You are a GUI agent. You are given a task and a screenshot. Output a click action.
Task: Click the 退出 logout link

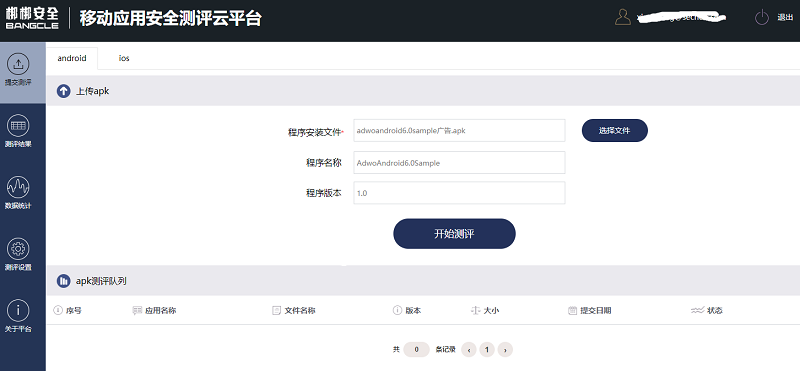pyautogui.click(x=785, y=17)
